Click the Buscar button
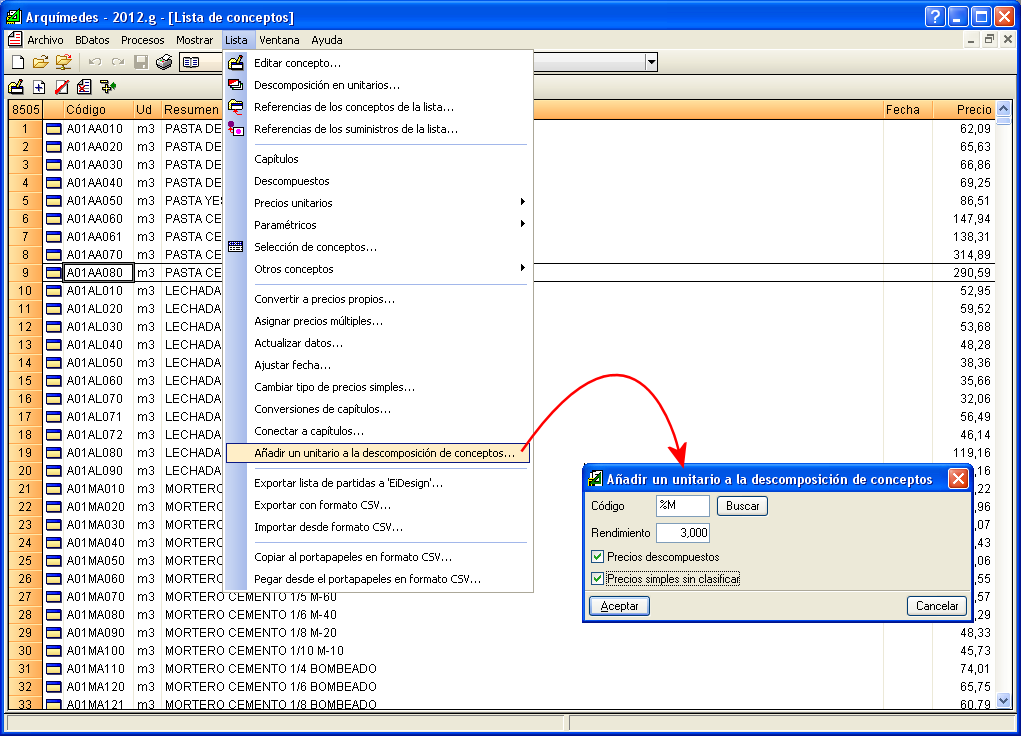This screenshot has width=1021, height=736. click(x=742, y=506)
